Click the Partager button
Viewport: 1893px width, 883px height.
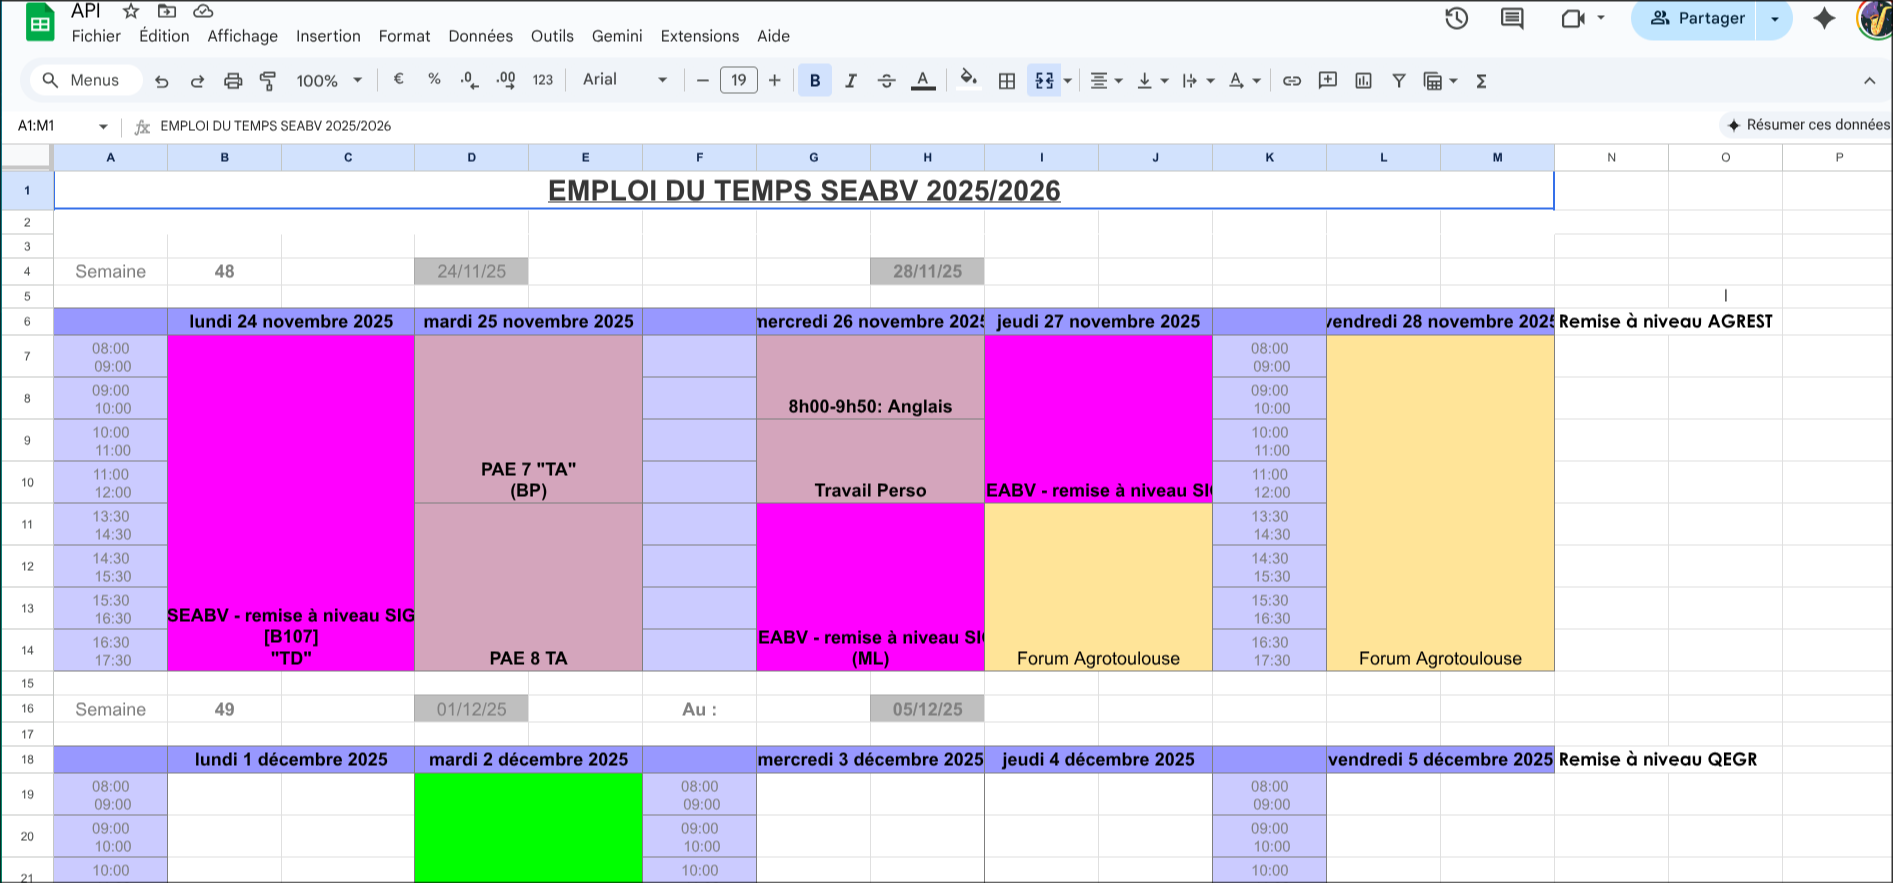click(1696, 18)
